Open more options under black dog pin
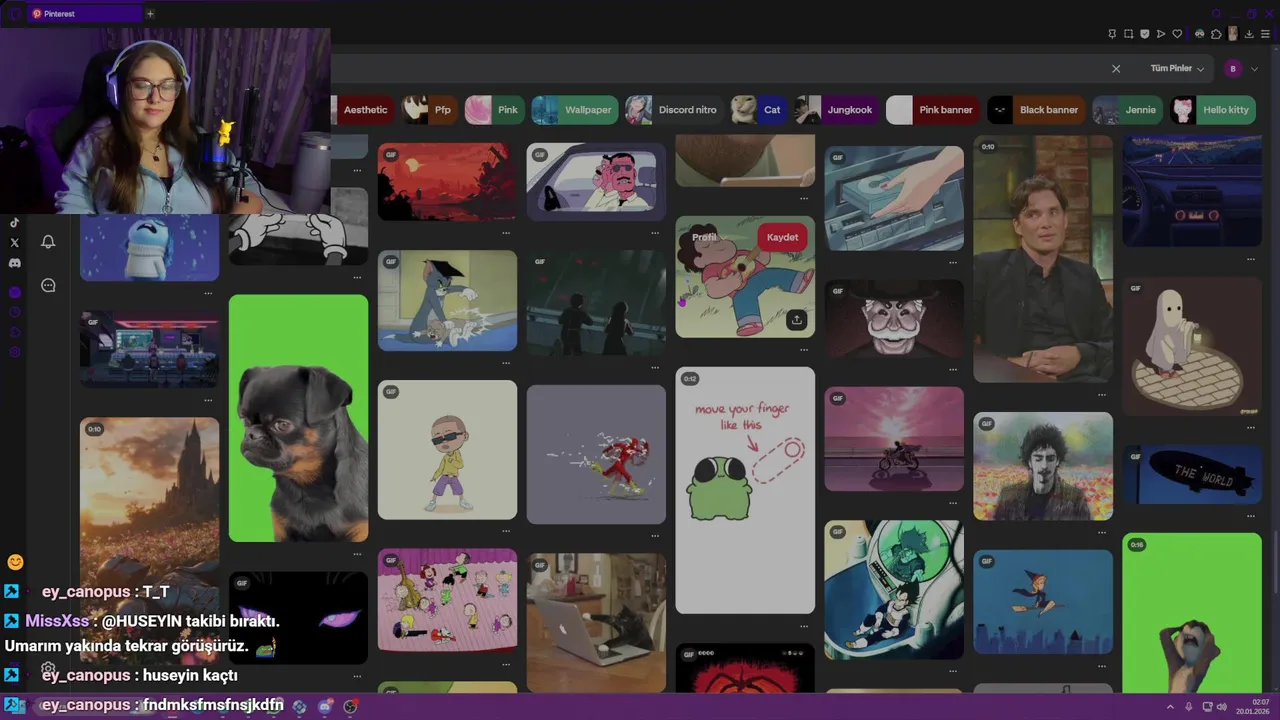Screen dimensions: 1280x720 (357, 554)
